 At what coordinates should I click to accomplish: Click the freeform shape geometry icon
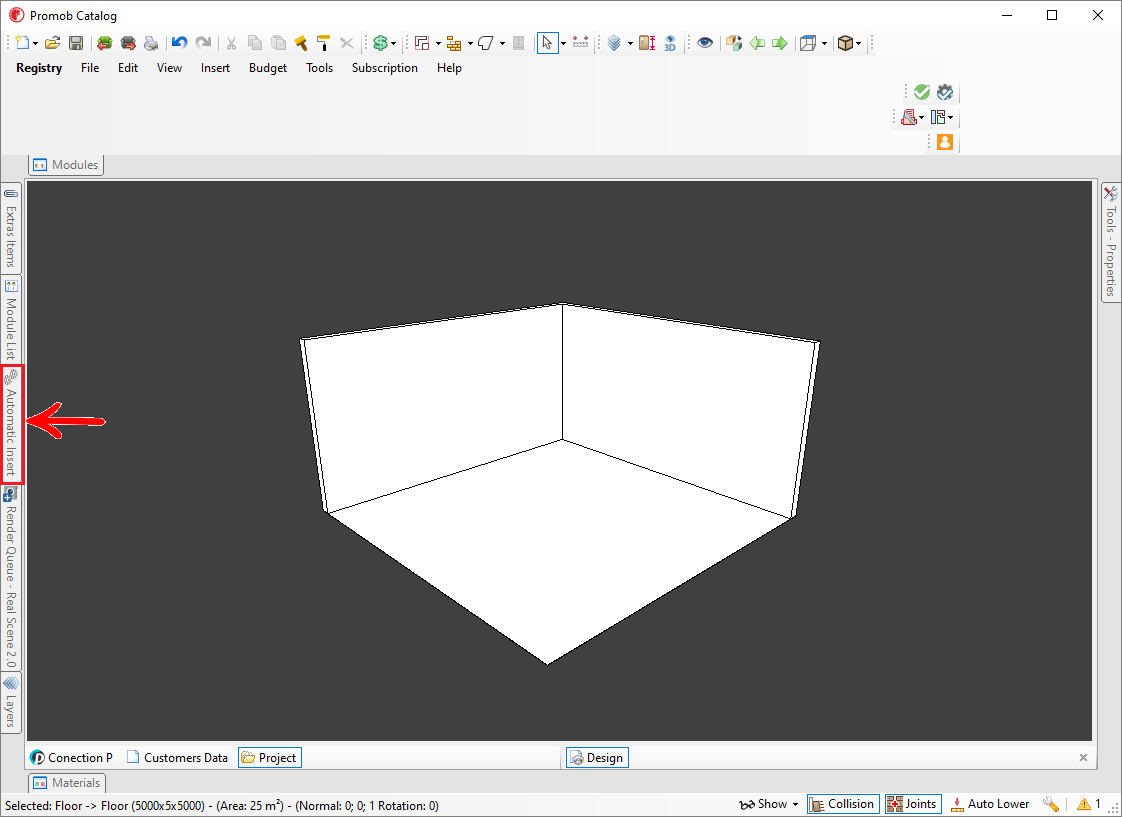pos(486,43)
